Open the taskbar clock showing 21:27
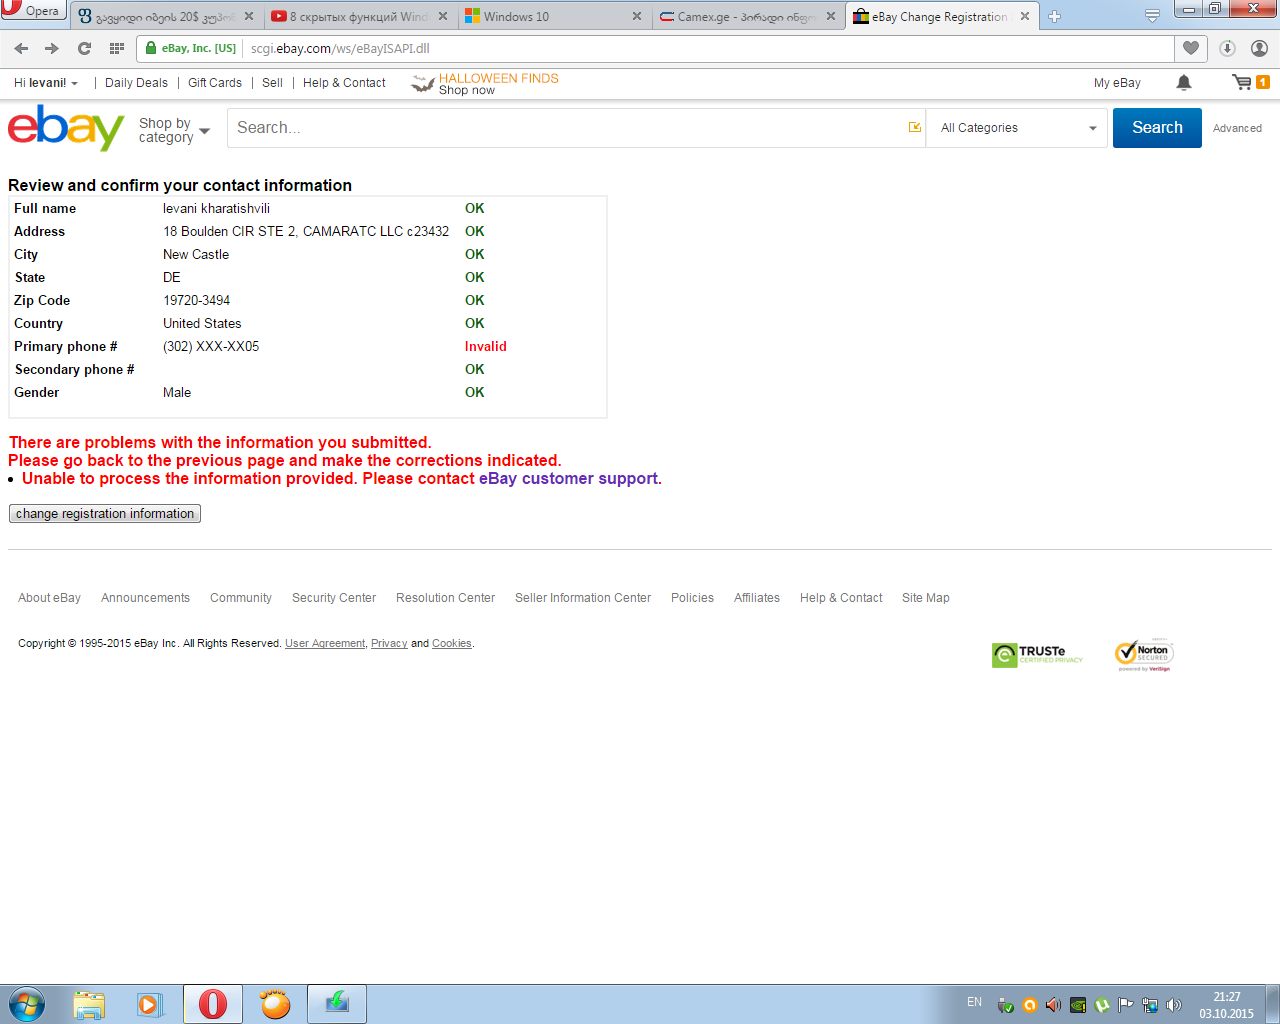Screen dimensions: 1280x1024 point(1226,1005)
